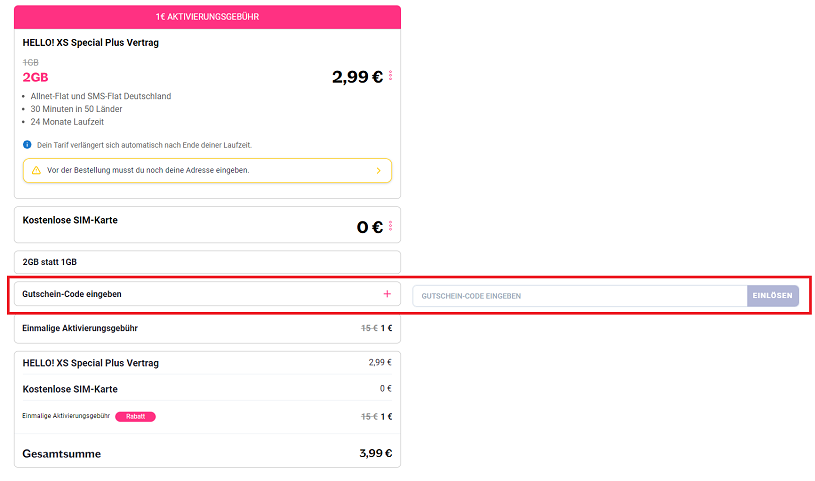Click the pink Rabatt badge
The width and height of the screenshot is (815, 481).
[136, 416]
